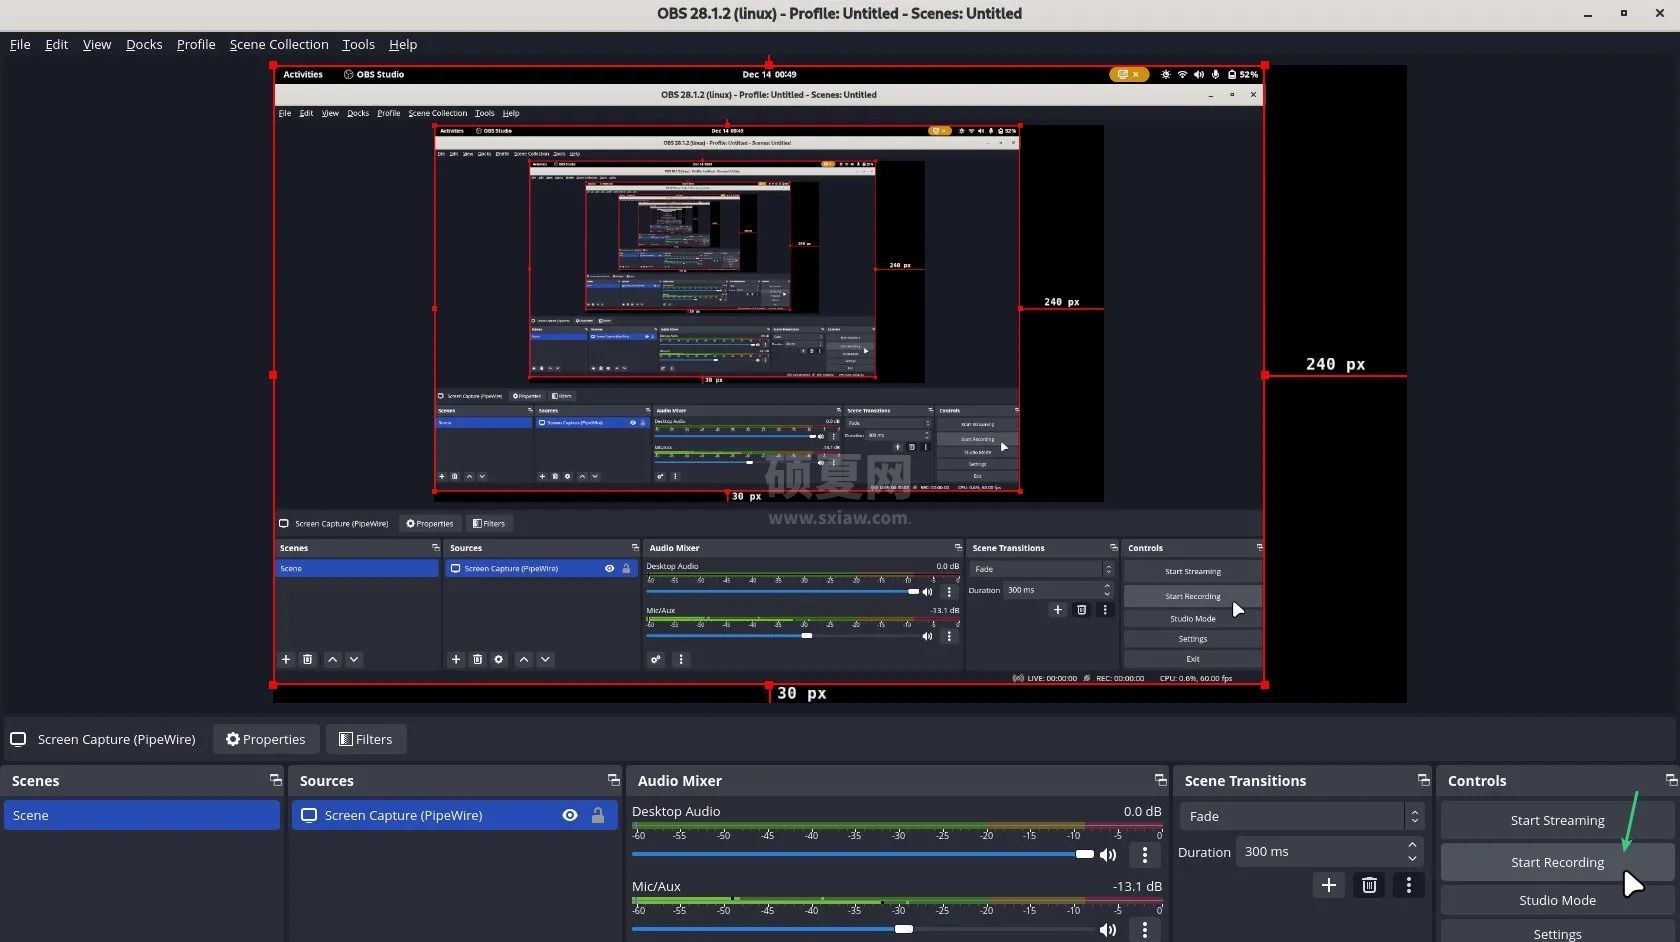Pop out the Audio Mixer dock
1680x942 pixels.
click(1160, 780)
